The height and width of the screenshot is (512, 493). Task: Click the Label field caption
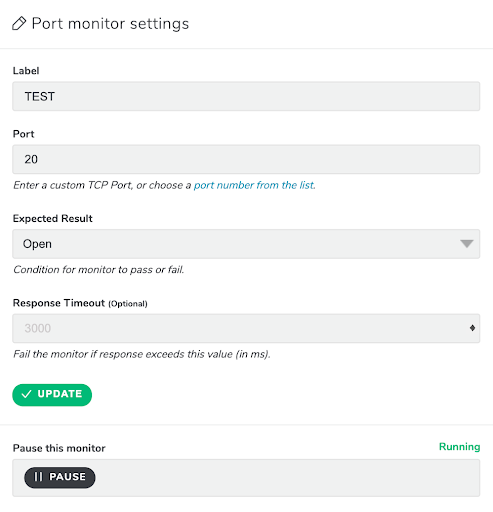click(x=26, y=71)
